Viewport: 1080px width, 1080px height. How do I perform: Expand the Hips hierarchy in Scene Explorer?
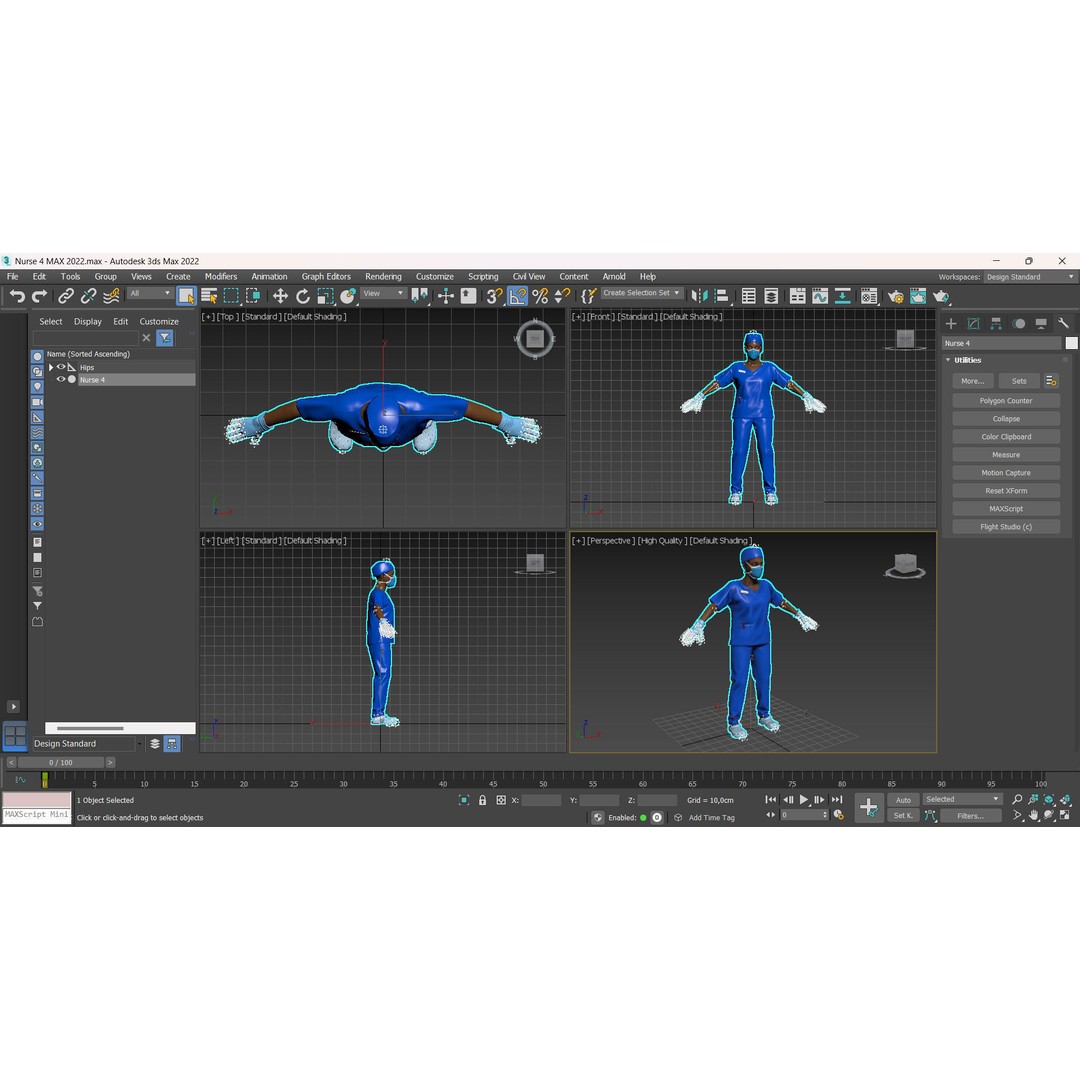pos(51,367)
